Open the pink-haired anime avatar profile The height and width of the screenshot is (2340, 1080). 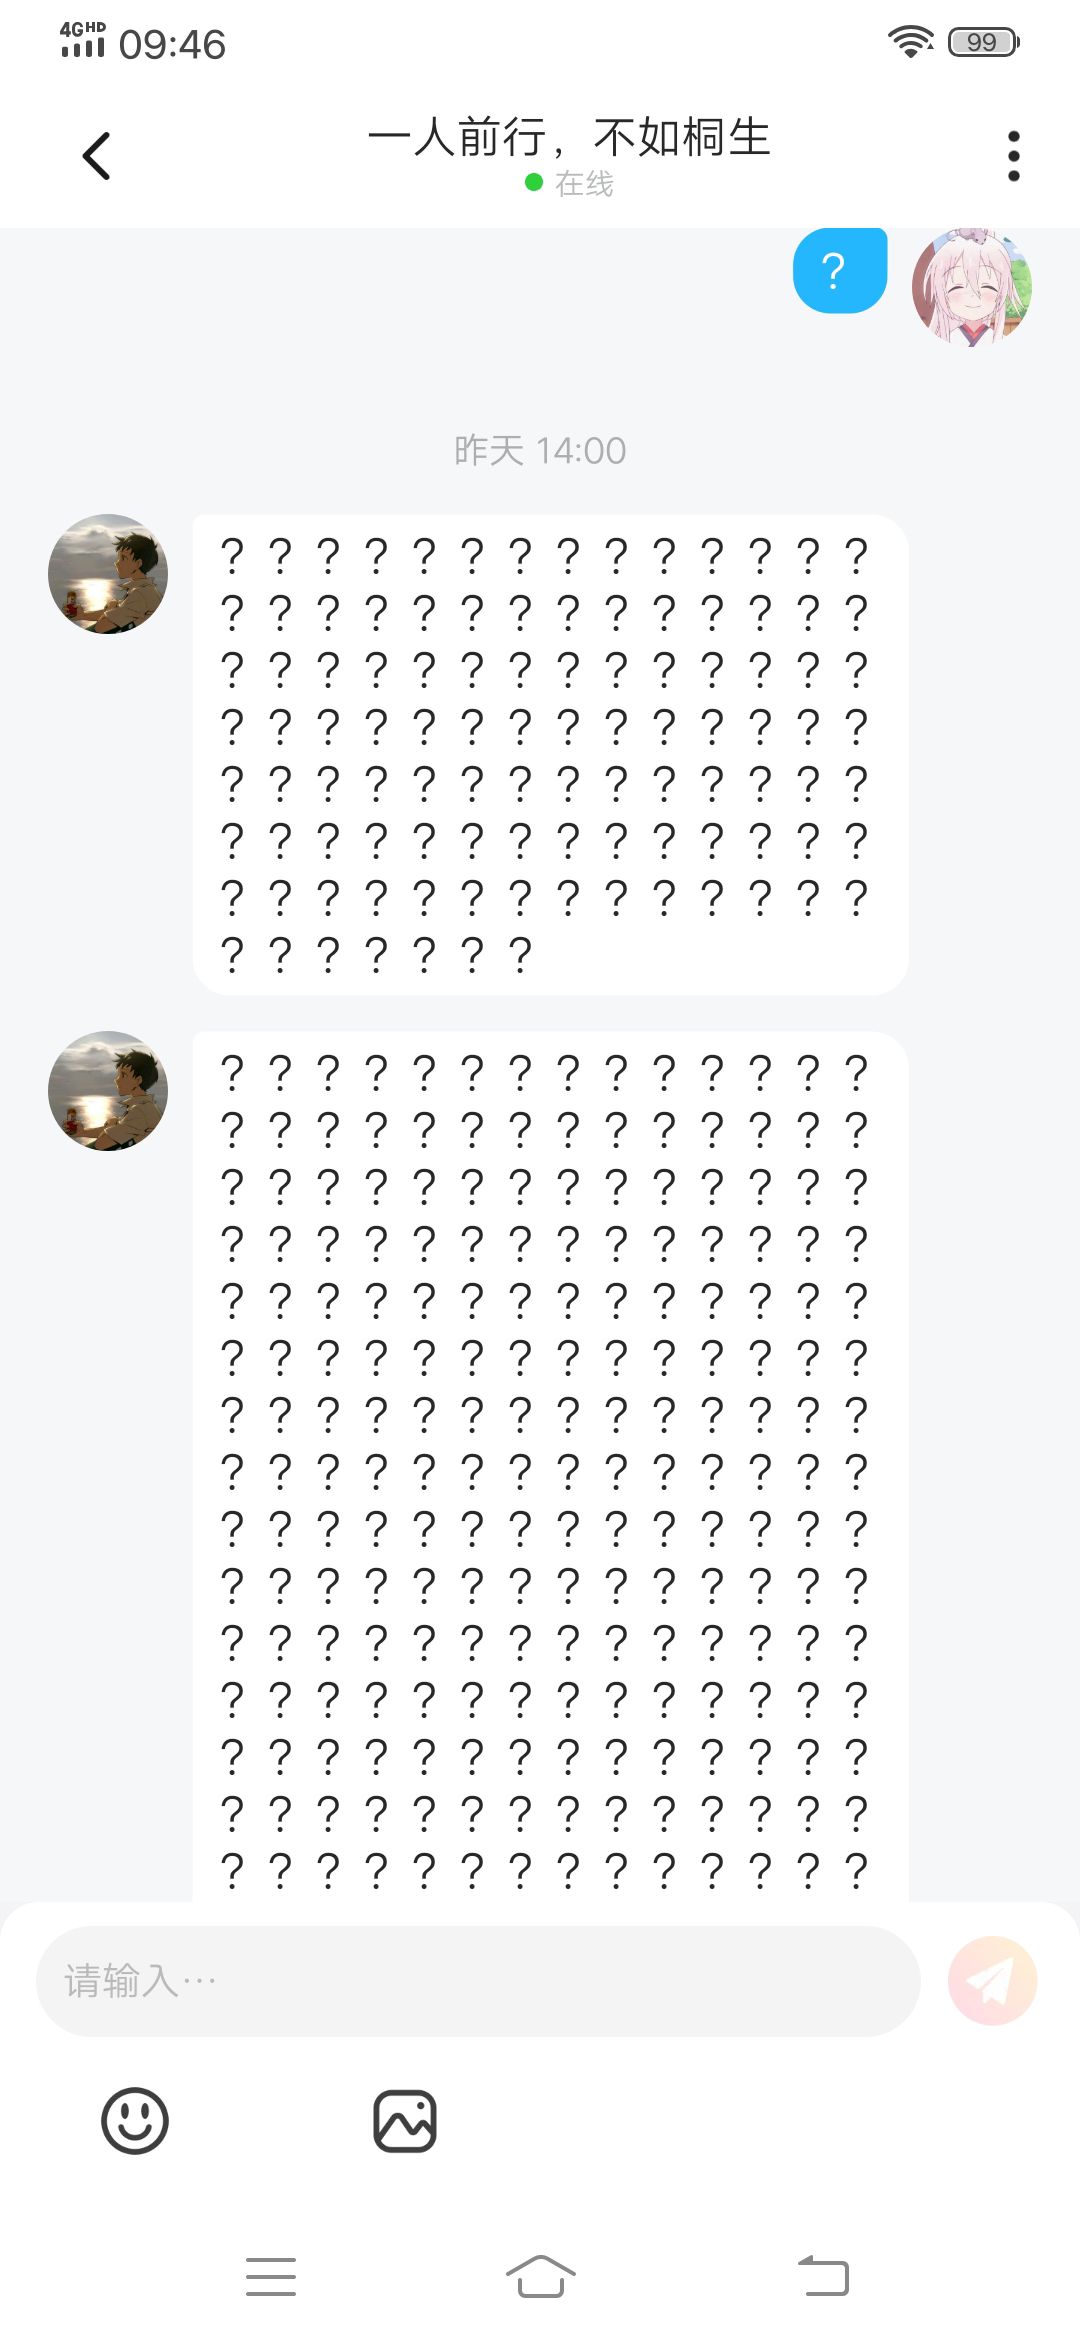point(972,287)
